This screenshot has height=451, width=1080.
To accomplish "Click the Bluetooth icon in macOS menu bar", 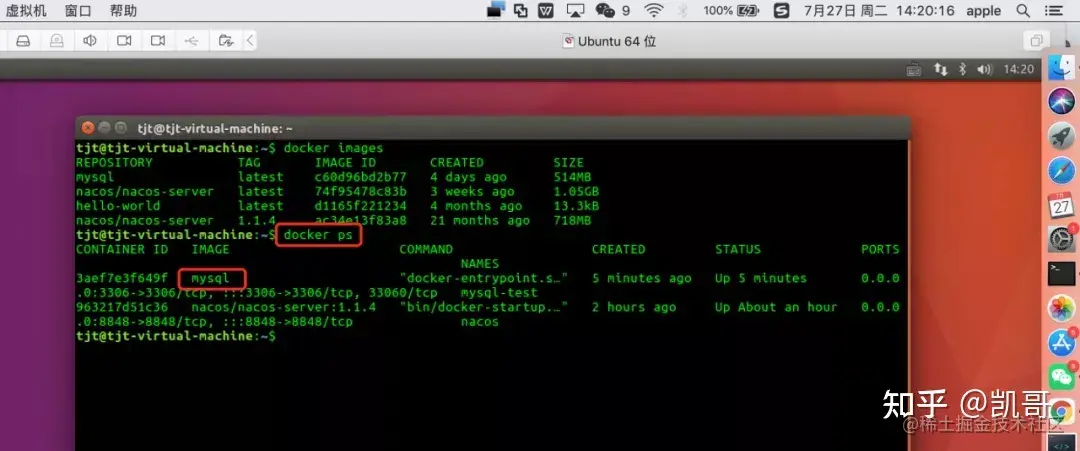I will pos(683,10).
